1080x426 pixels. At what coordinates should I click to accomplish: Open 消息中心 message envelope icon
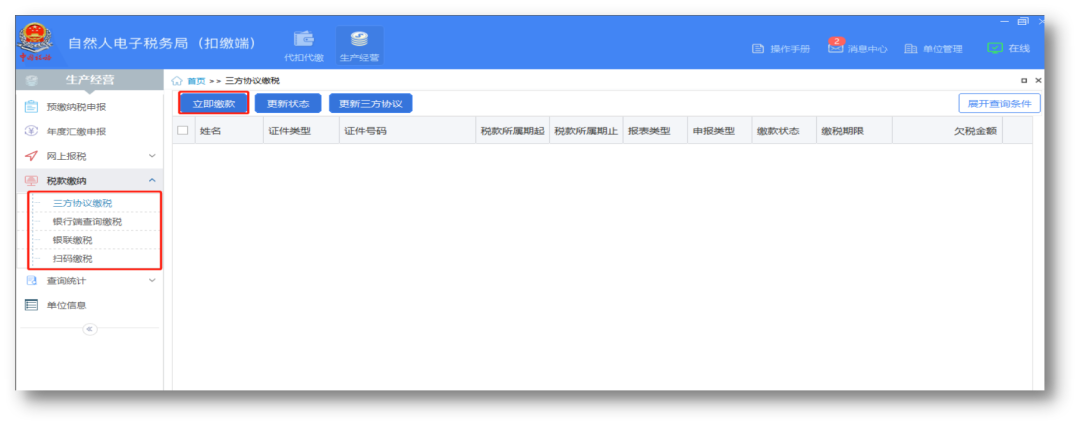click(x=835, y=48)
